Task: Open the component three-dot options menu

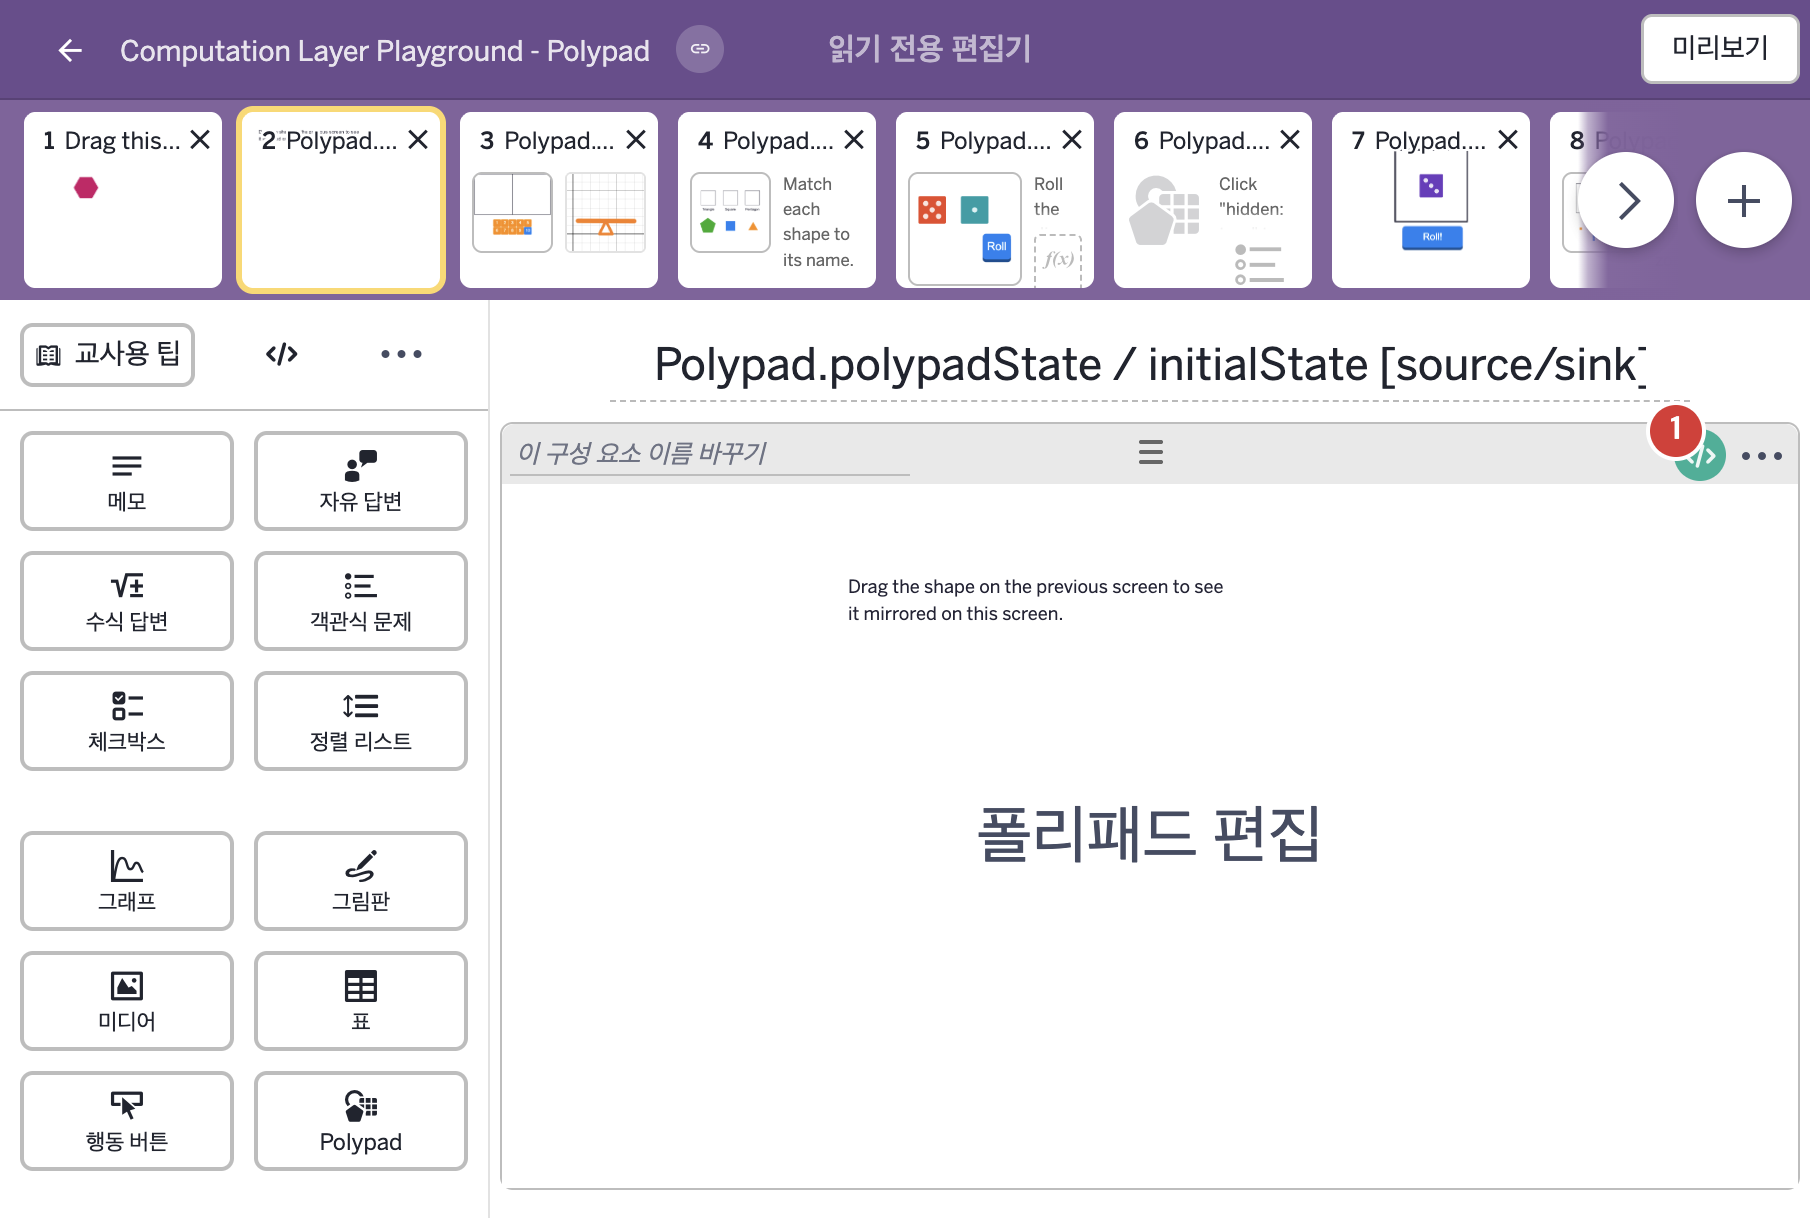Action: point(1762,456)
